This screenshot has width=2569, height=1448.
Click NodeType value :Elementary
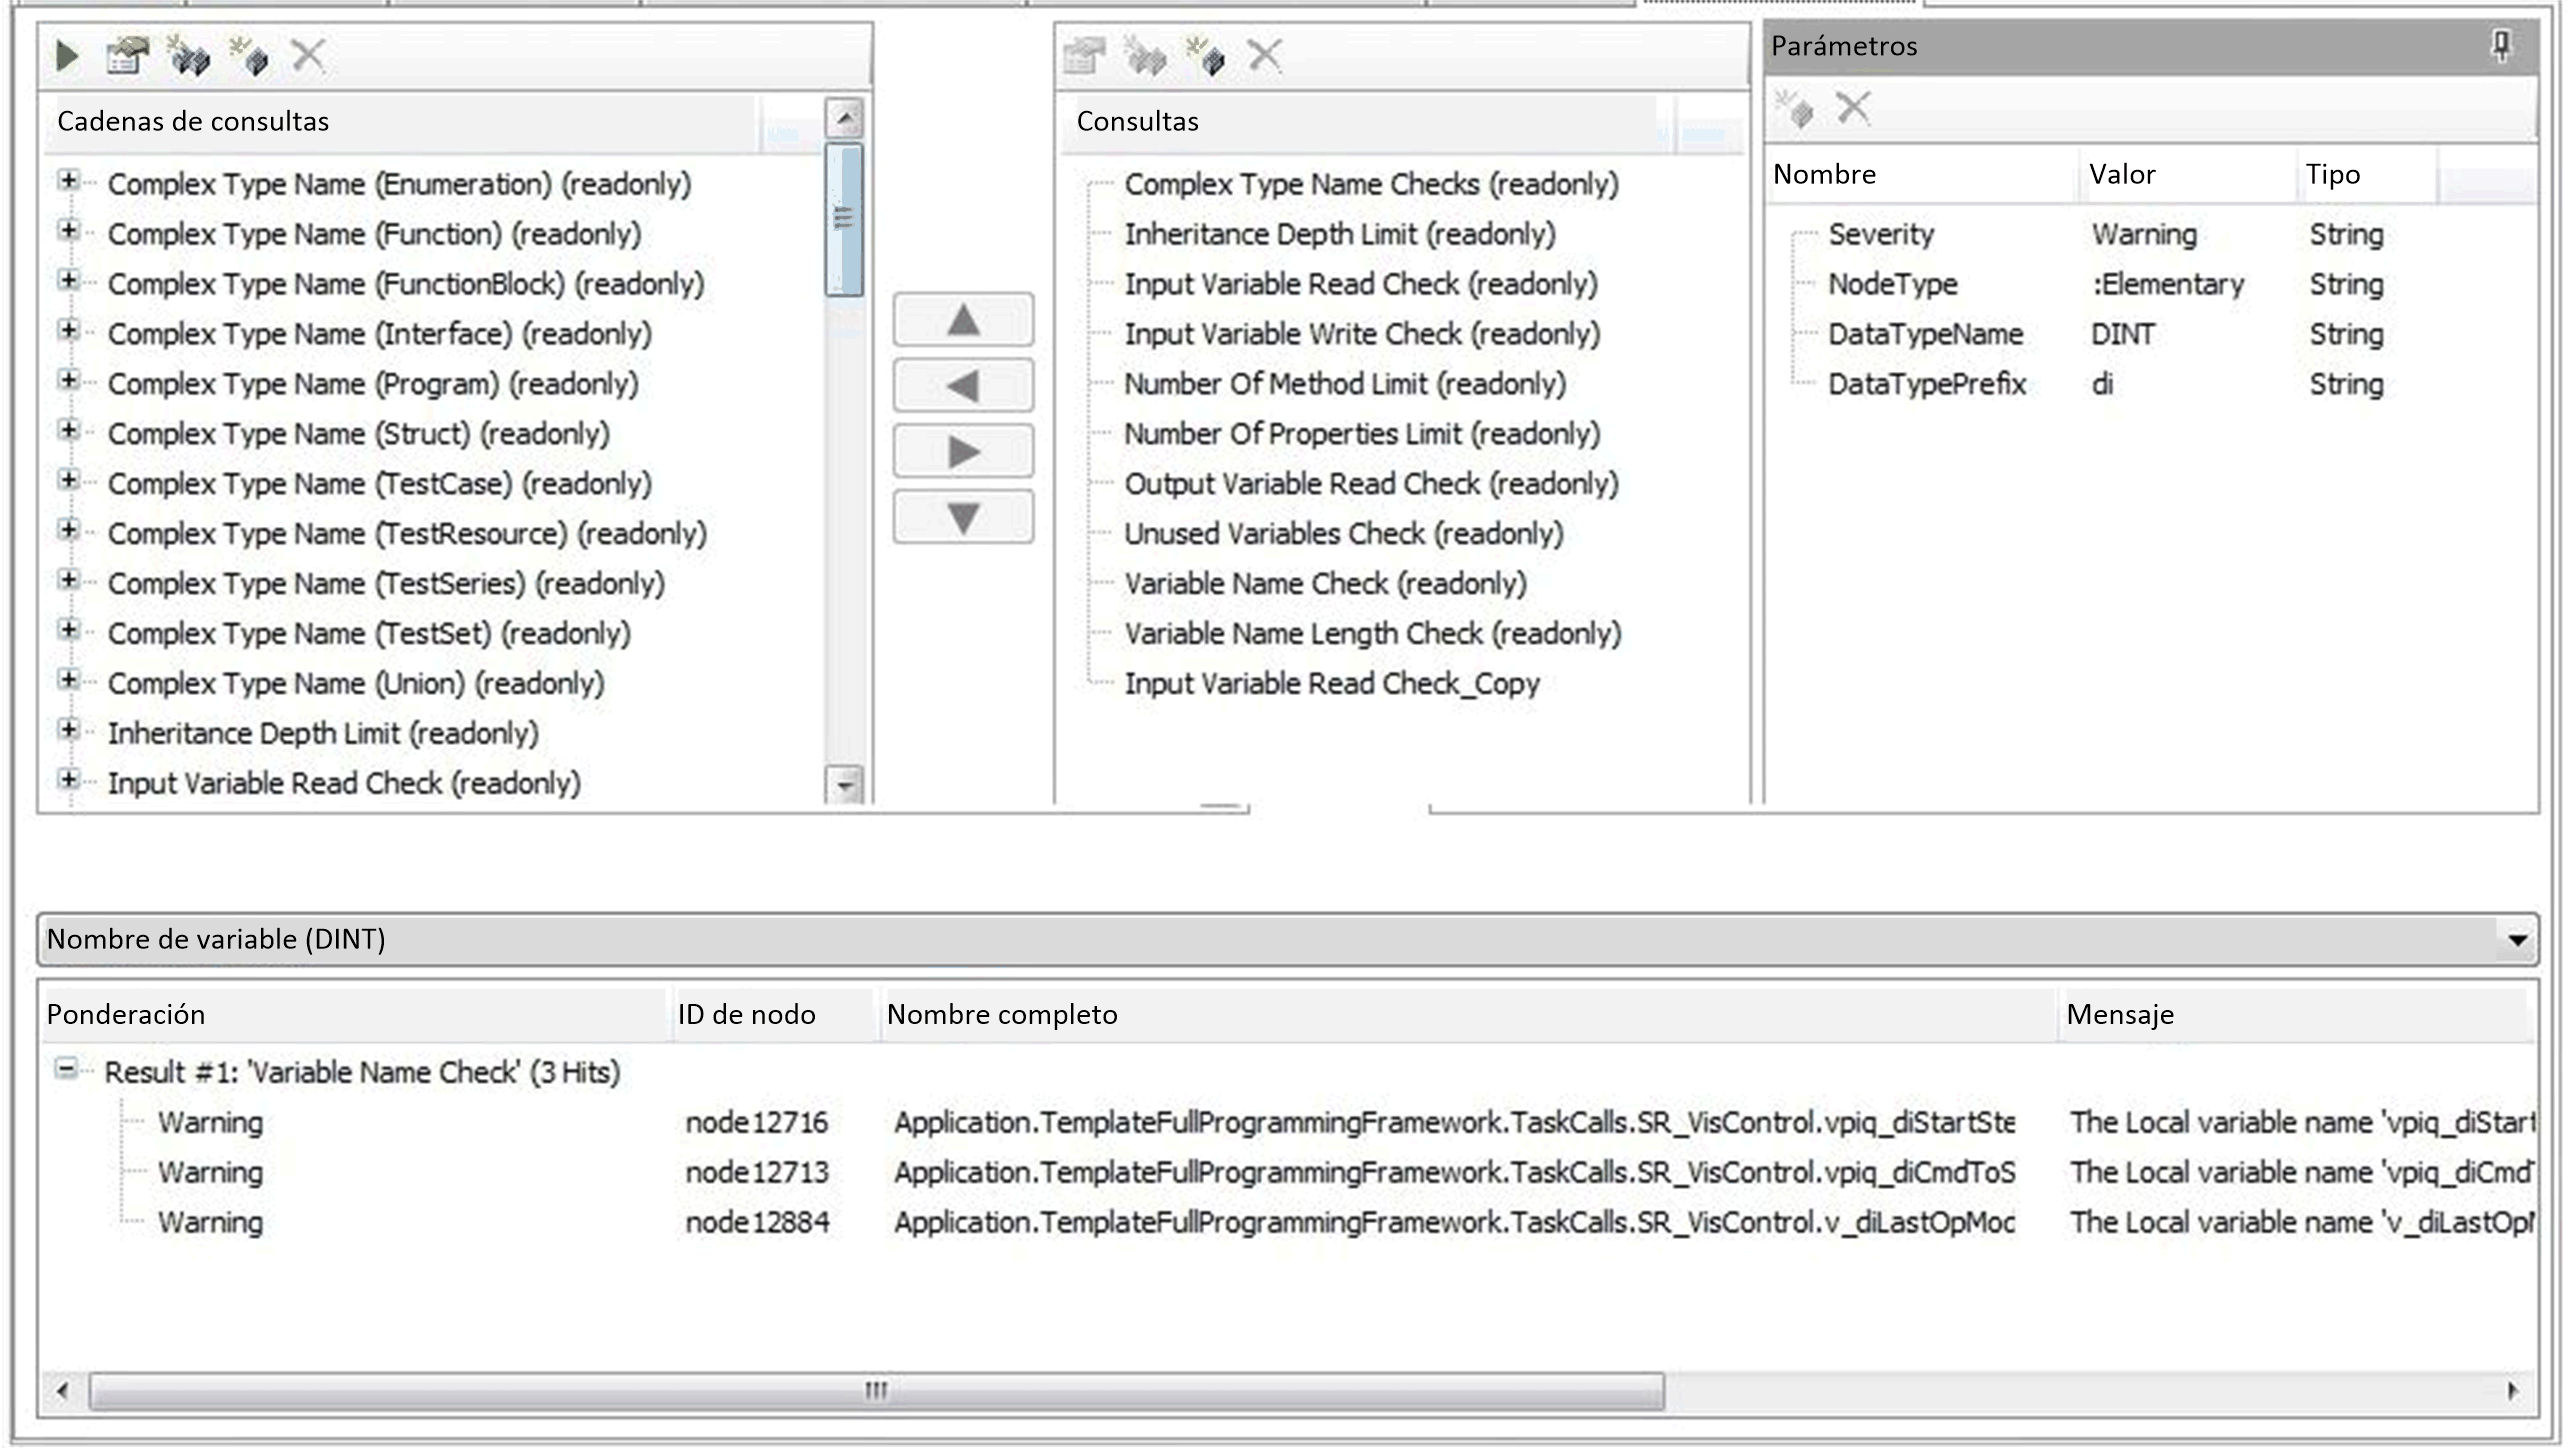pyautogui.click(x=2168, y=284)
